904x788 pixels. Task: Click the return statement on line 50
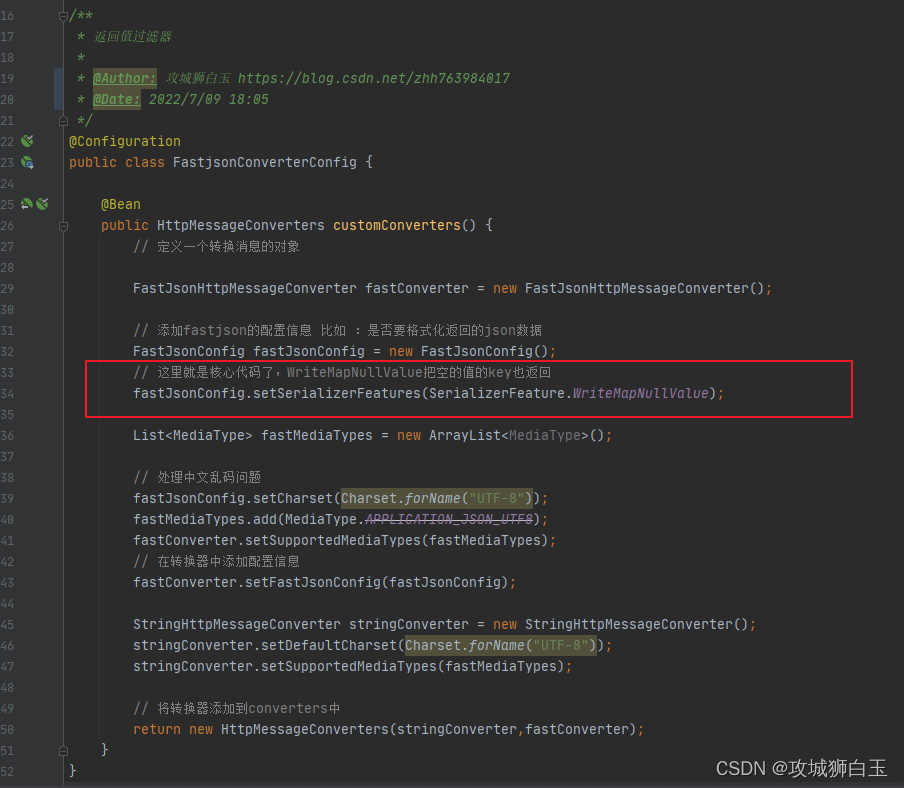[388, 729]
